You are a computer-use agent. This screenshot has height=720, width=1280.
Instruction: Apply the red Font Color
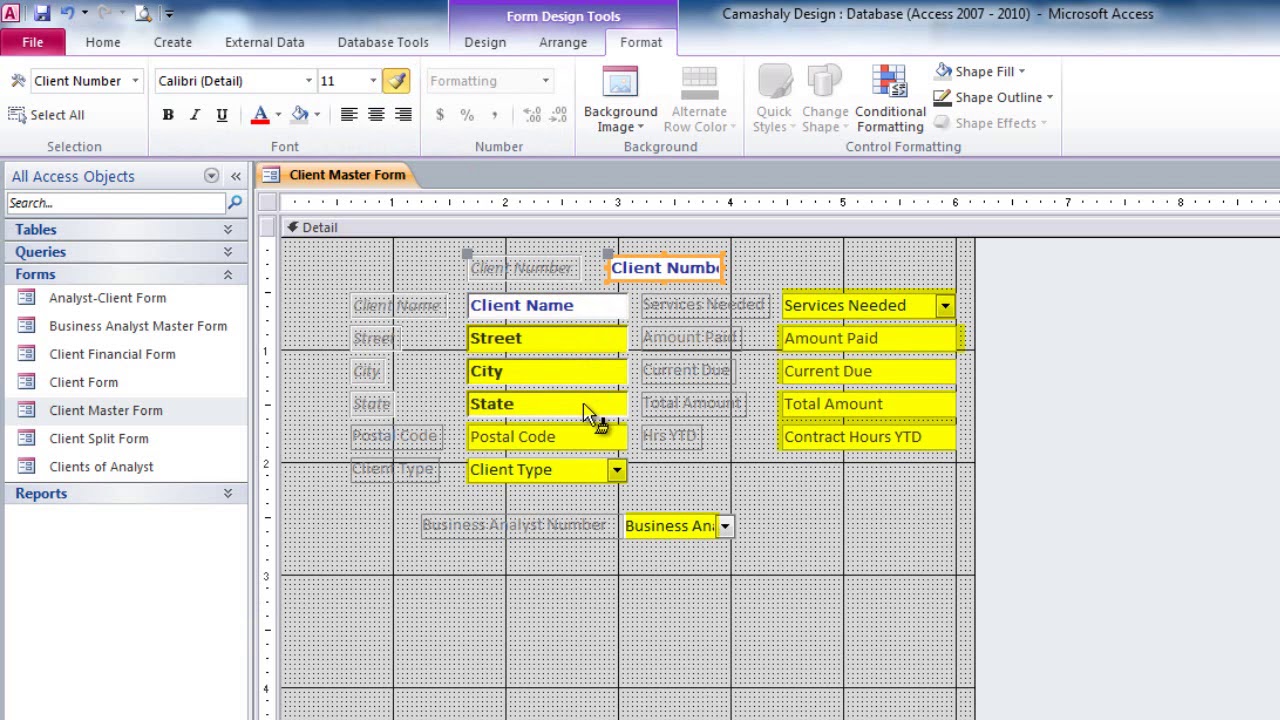pos(260,115)
